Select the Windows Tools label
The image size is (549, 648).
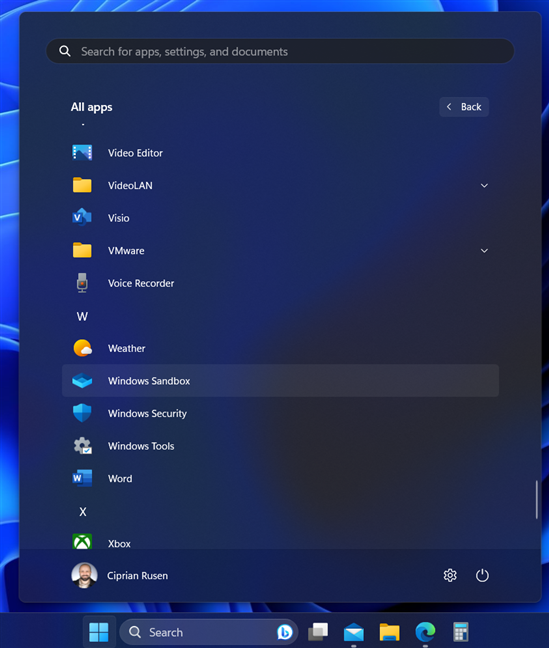coord(141,446)
